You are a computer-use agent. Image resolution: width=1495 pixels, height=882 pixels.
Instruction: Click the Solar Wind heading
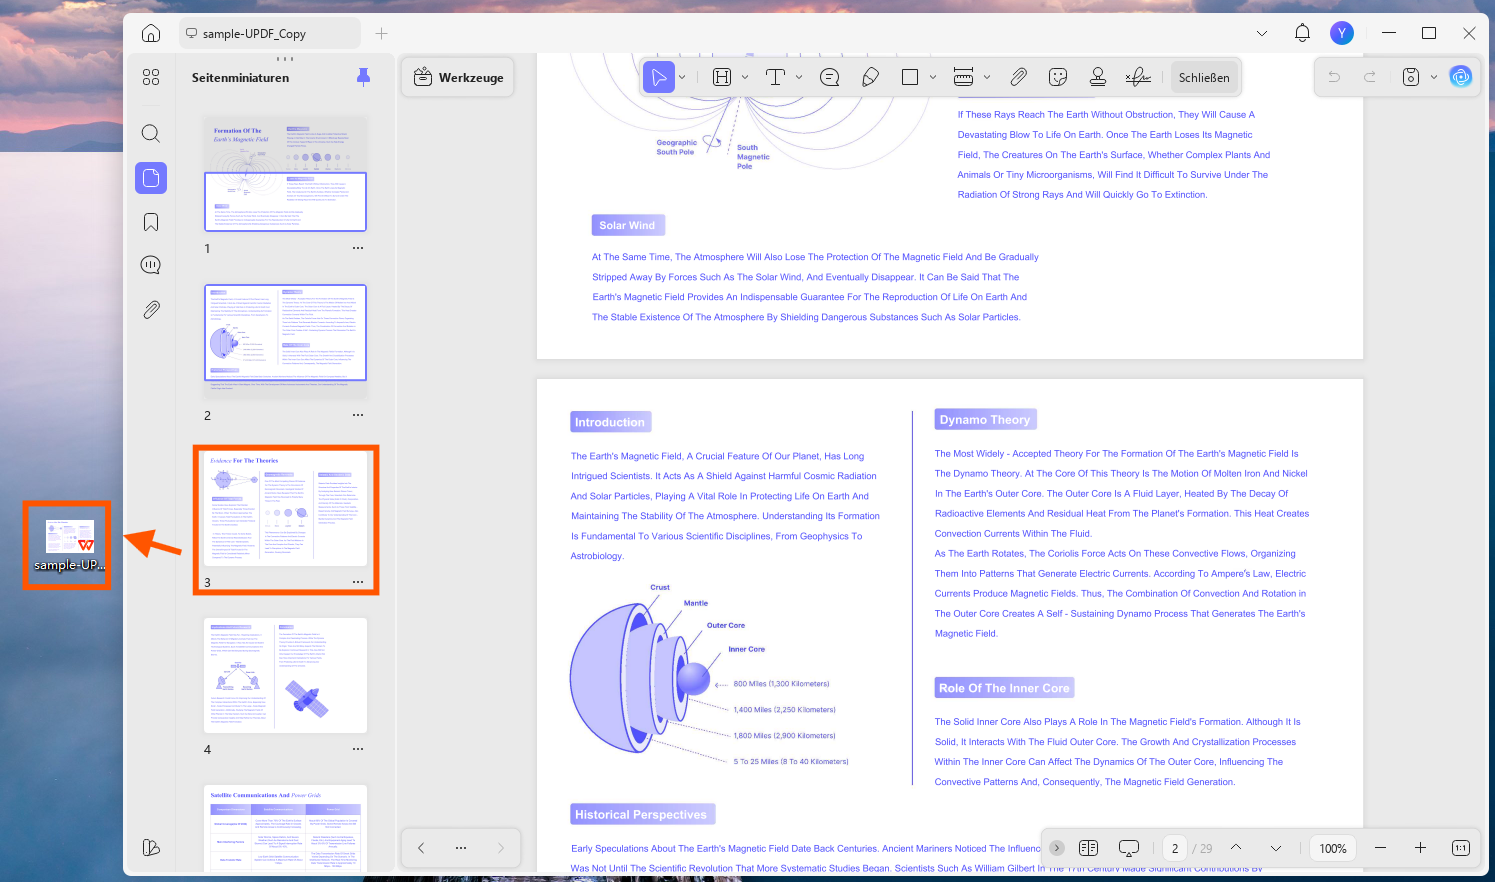pyautogui.click(x=627, y=226)
